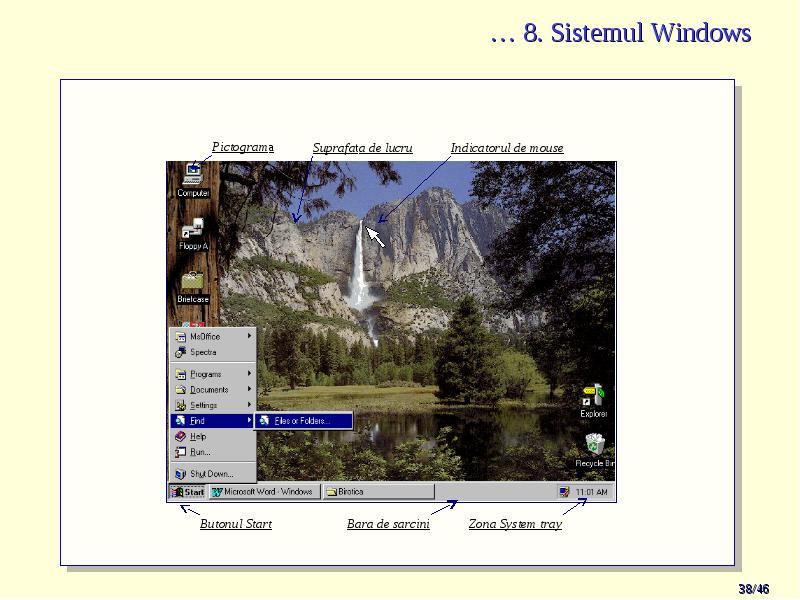
Task: Select the Floppy A shortcut icon
Action: tap(193, 234)
